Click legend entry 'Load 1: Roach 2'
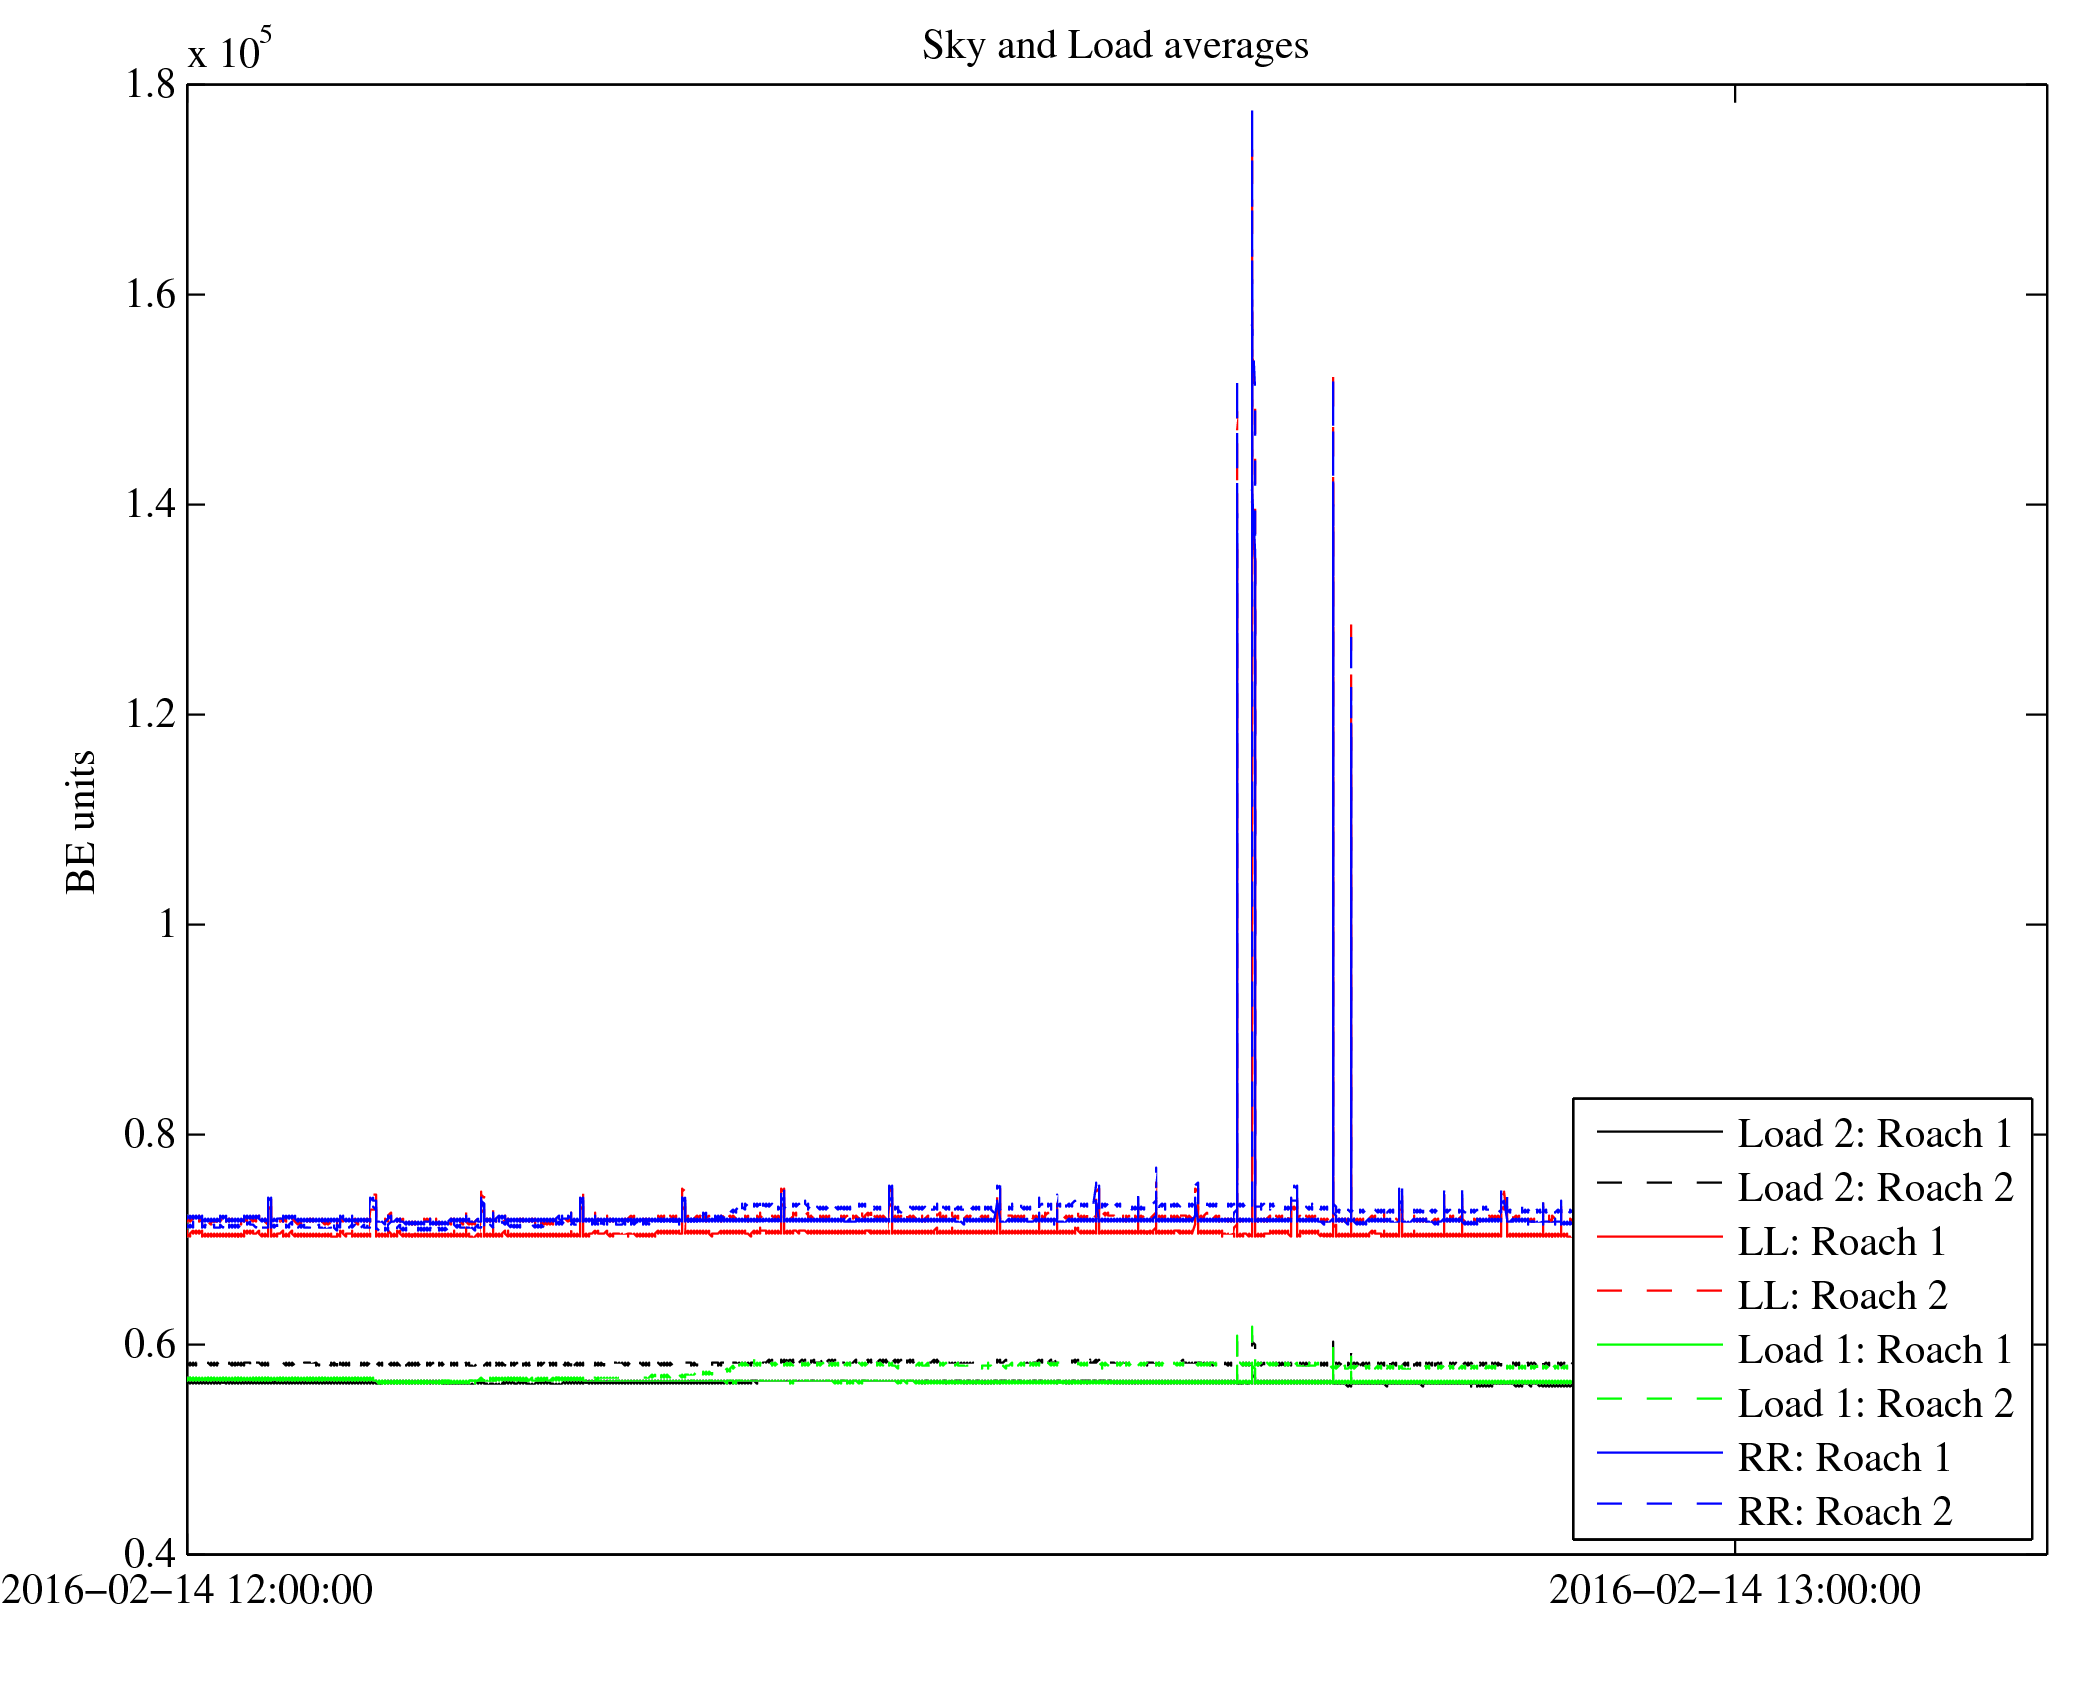 click(1874, 1404)
